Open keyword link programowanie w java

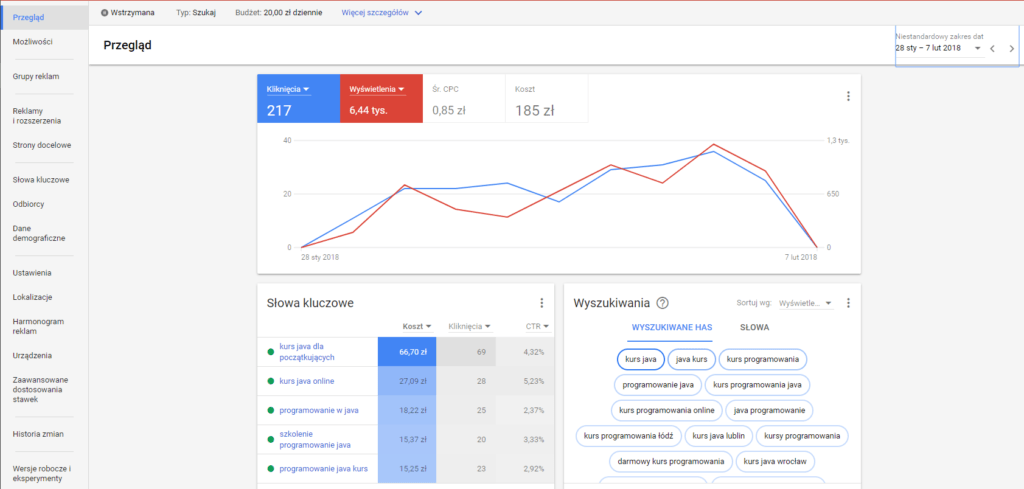[319, 411]
